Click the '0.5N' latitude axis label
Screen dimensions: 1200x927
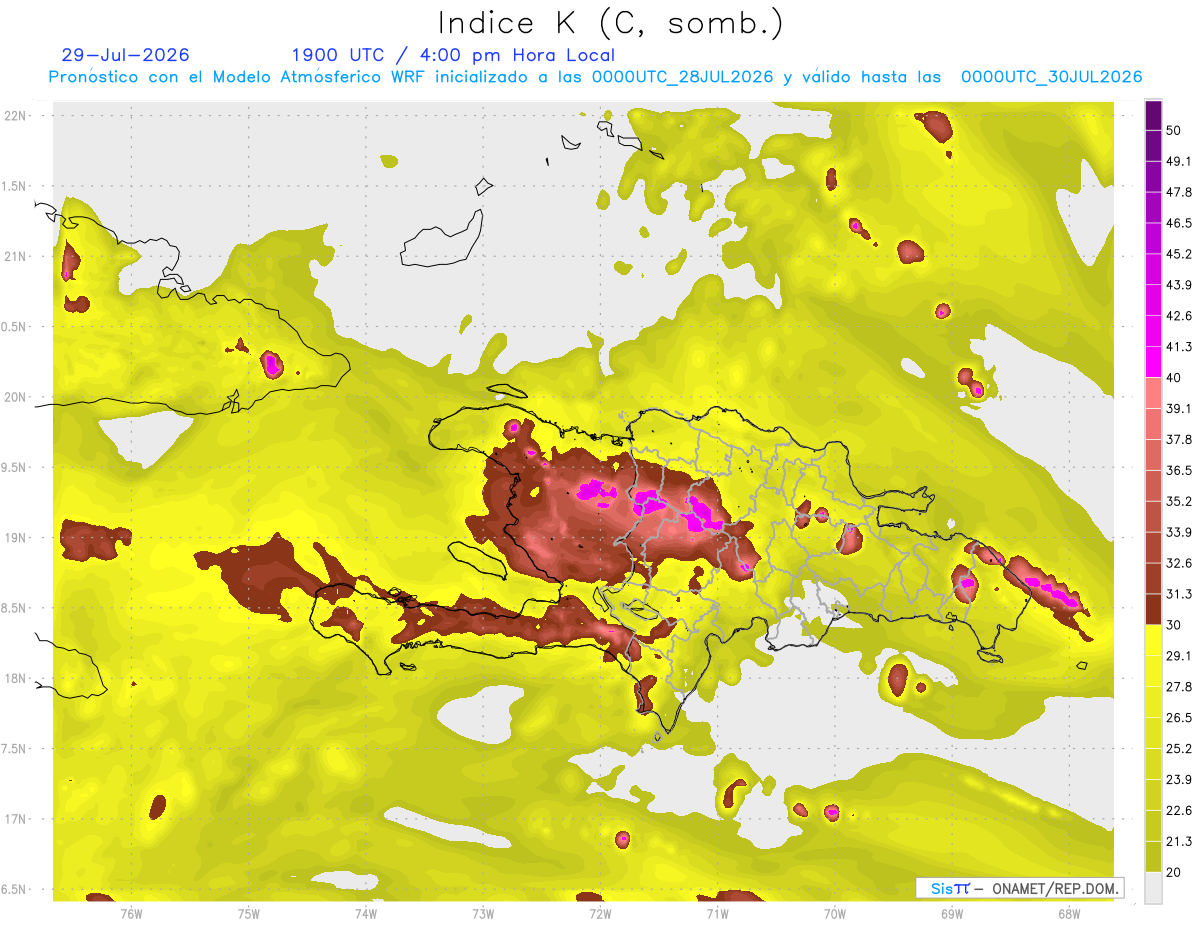click(x=15, y=327)
